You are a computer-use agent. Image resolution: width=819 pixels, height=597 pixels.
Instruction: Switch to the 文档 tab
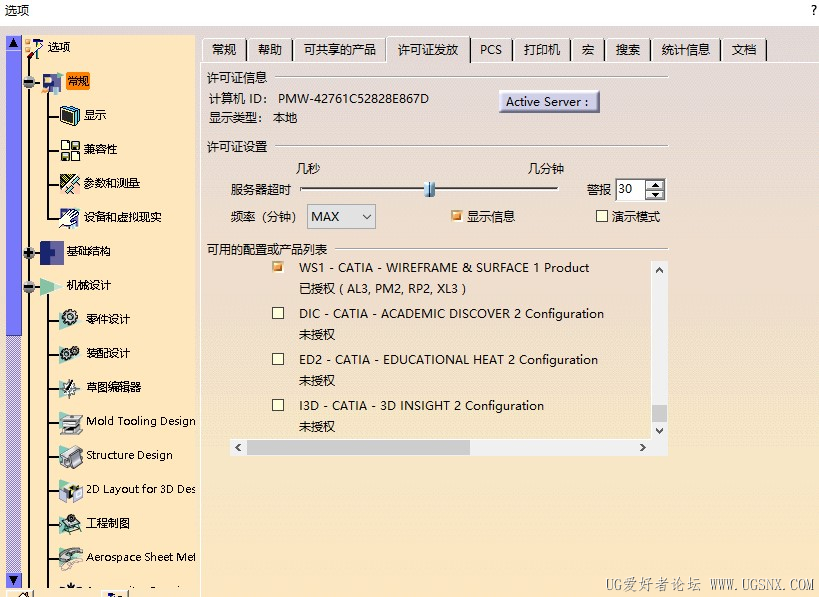point(744,50)
